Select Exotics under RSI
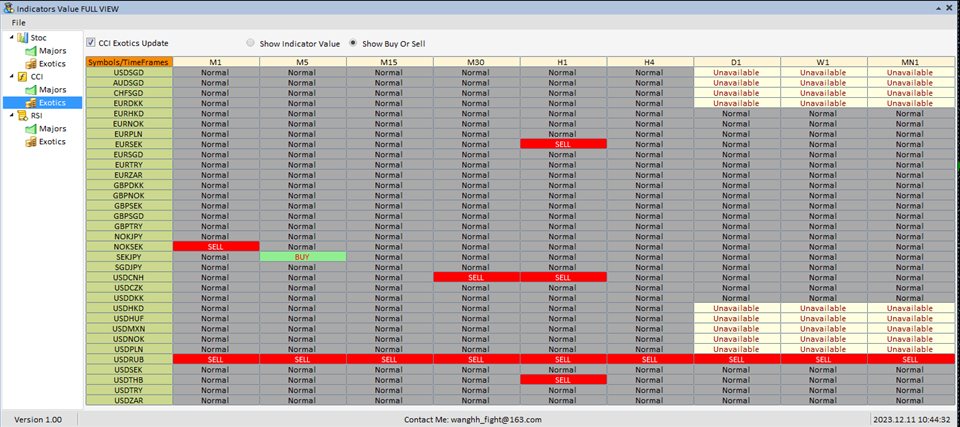960x427 pixels. (x=52, y=142)
